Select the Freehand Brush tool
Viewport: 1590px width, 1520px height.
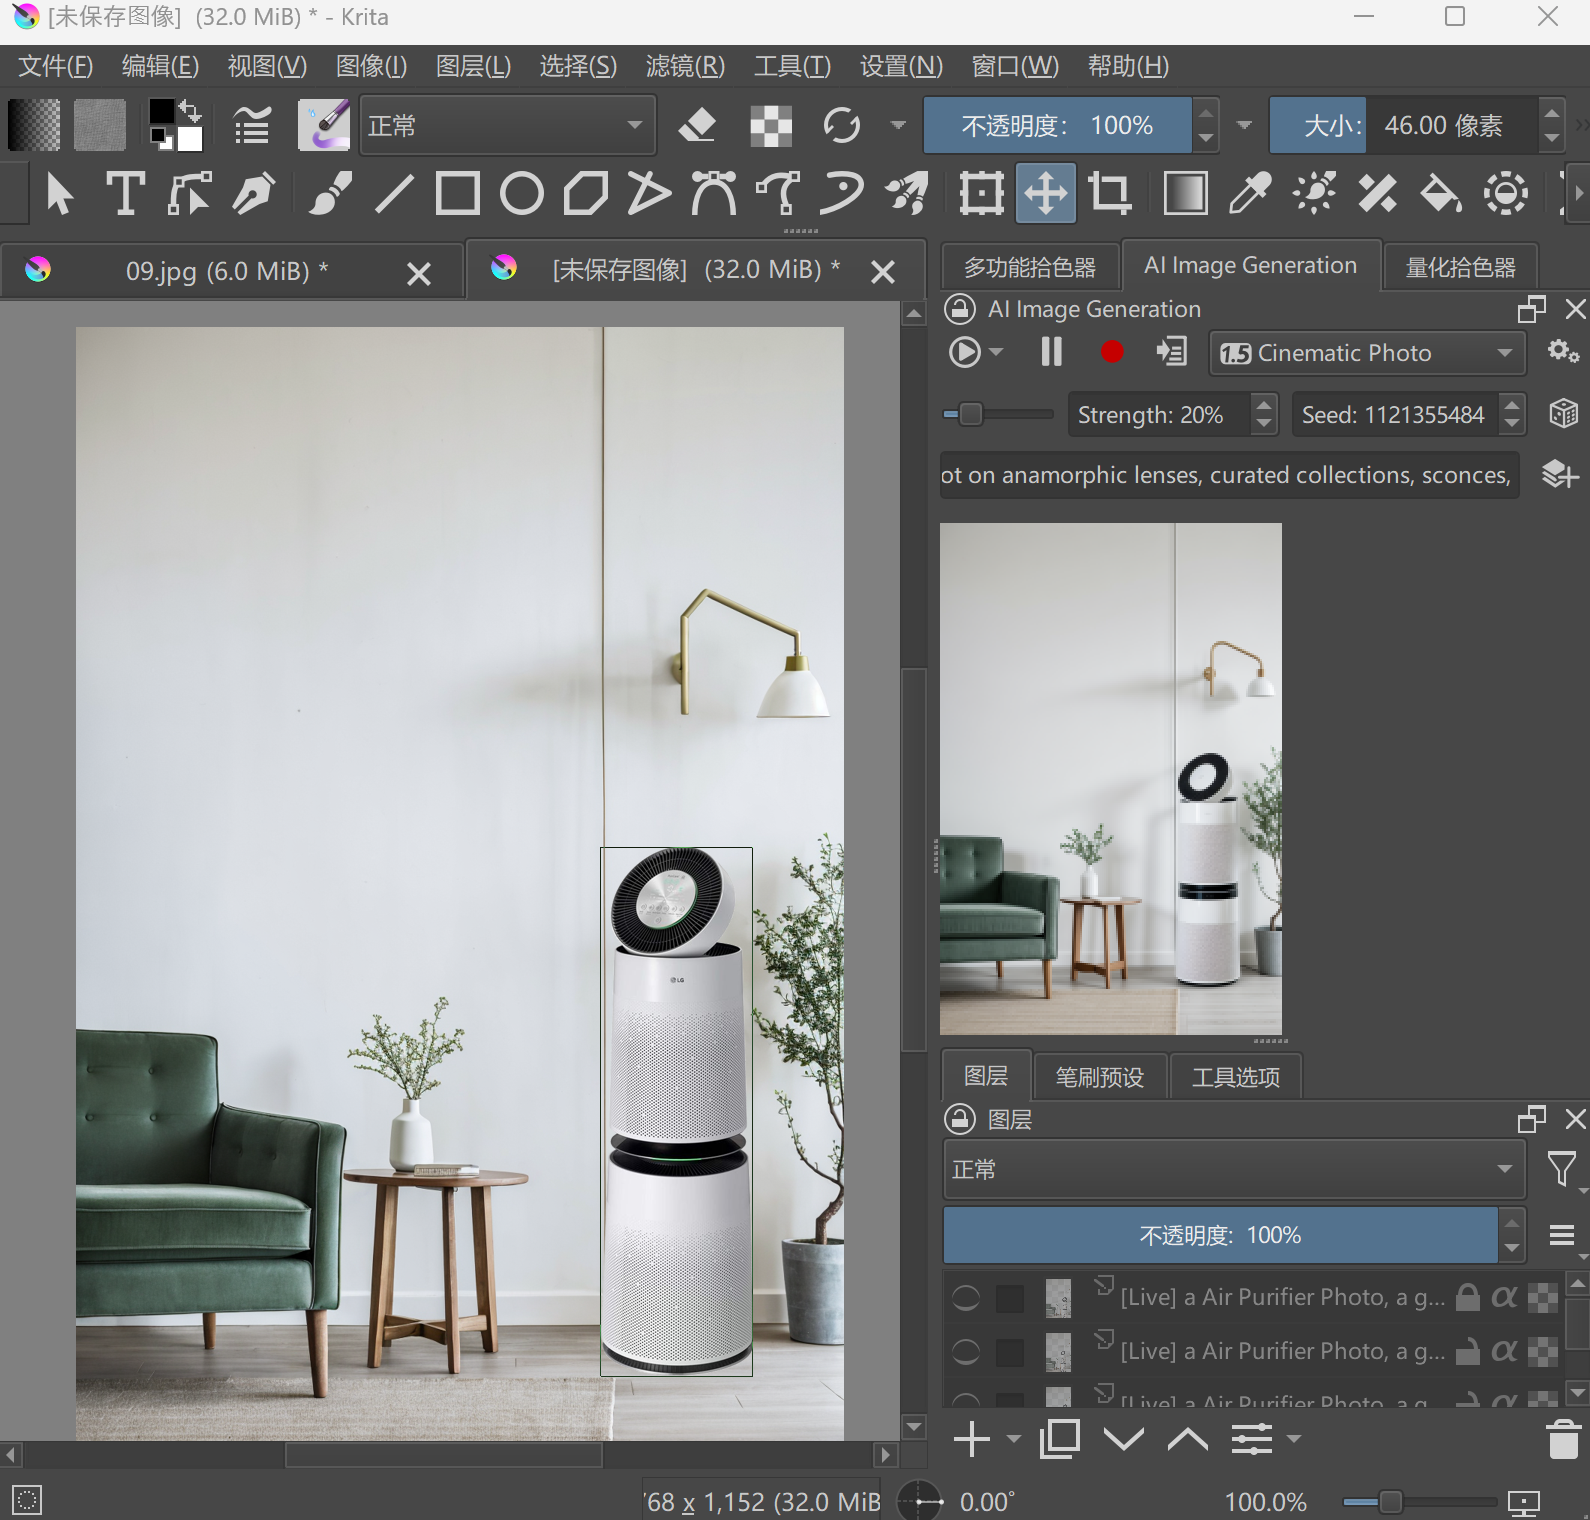coord(330,193)
